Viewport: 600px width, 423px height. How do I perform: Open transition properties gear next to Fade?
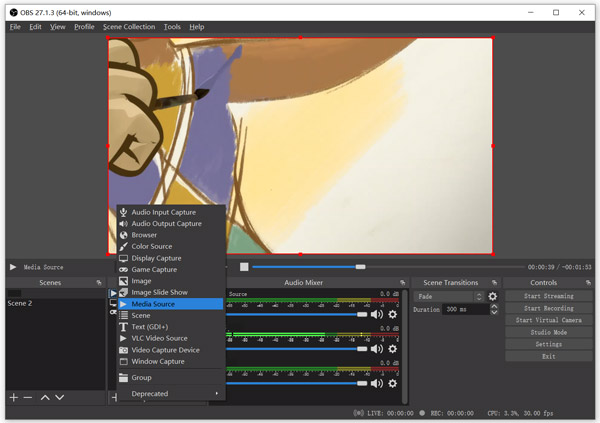[492, 296]
